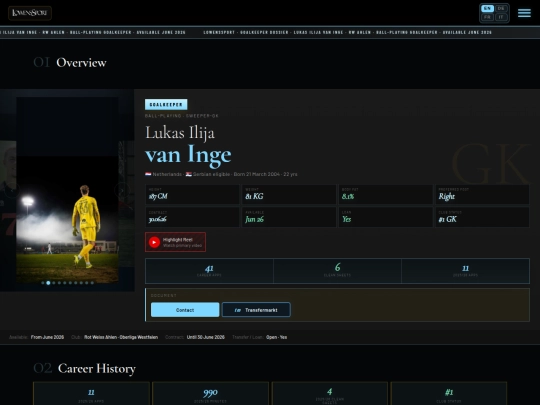
Task: Click the 8.1% body fat card
Action: coord(386,194)
